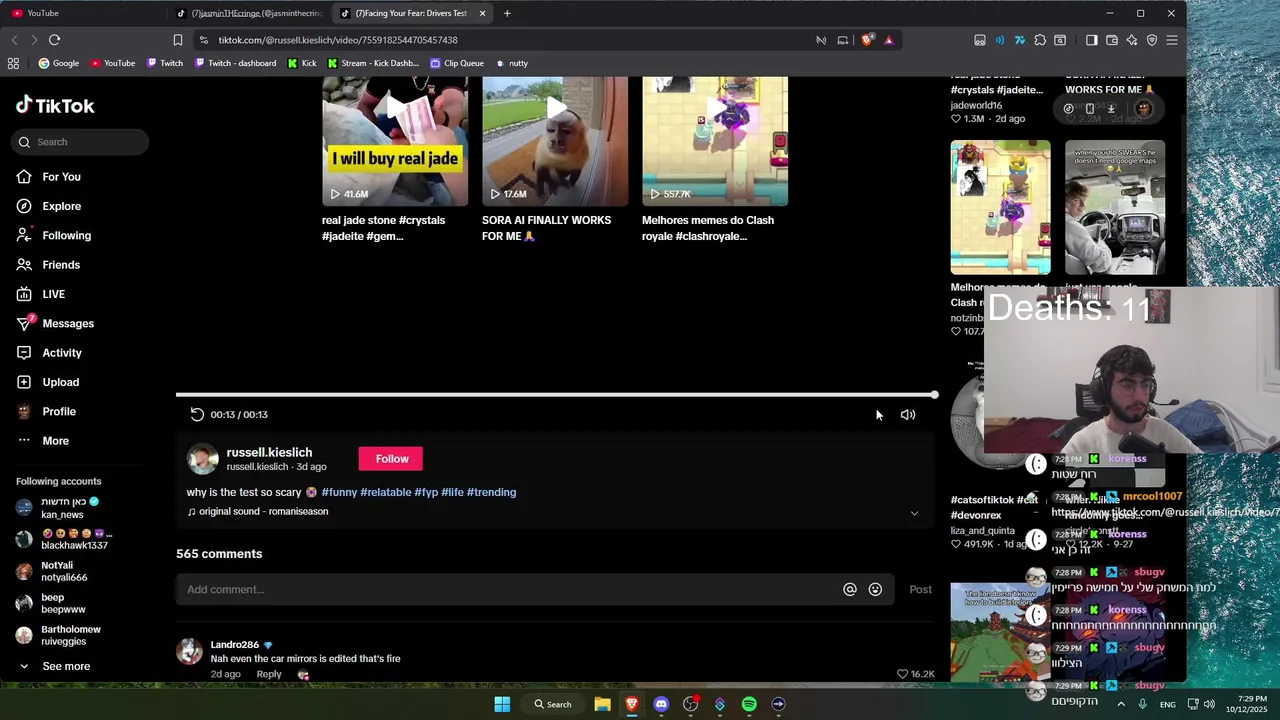
Task: Click the TikTok logo to go home
Action: coord(55,106)
